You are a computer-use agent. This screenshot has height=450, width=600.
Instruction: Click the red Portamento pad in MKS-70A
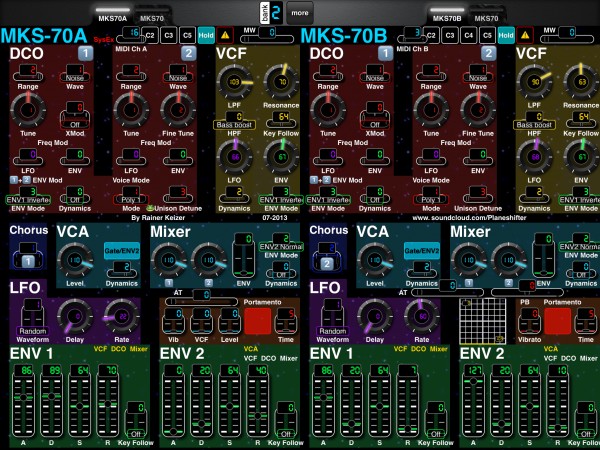pos(258,321)
